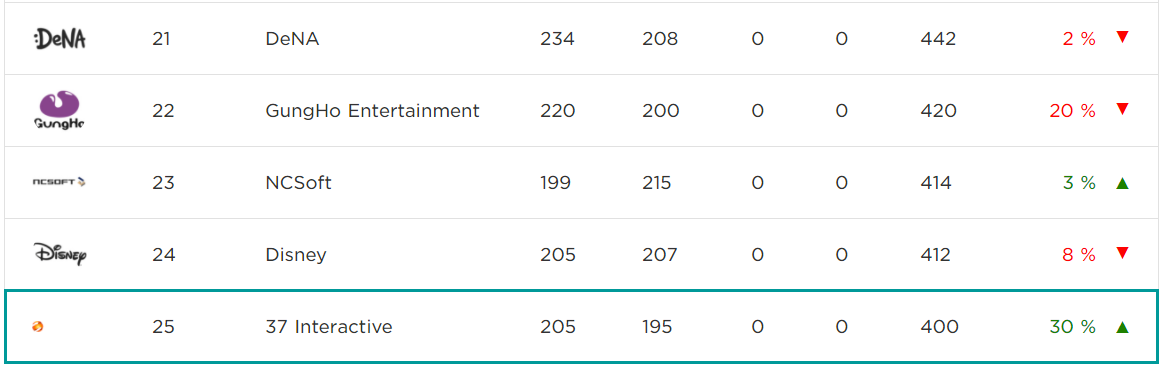
Task: Click the 30 % growth value
Action: point(1072,327)
